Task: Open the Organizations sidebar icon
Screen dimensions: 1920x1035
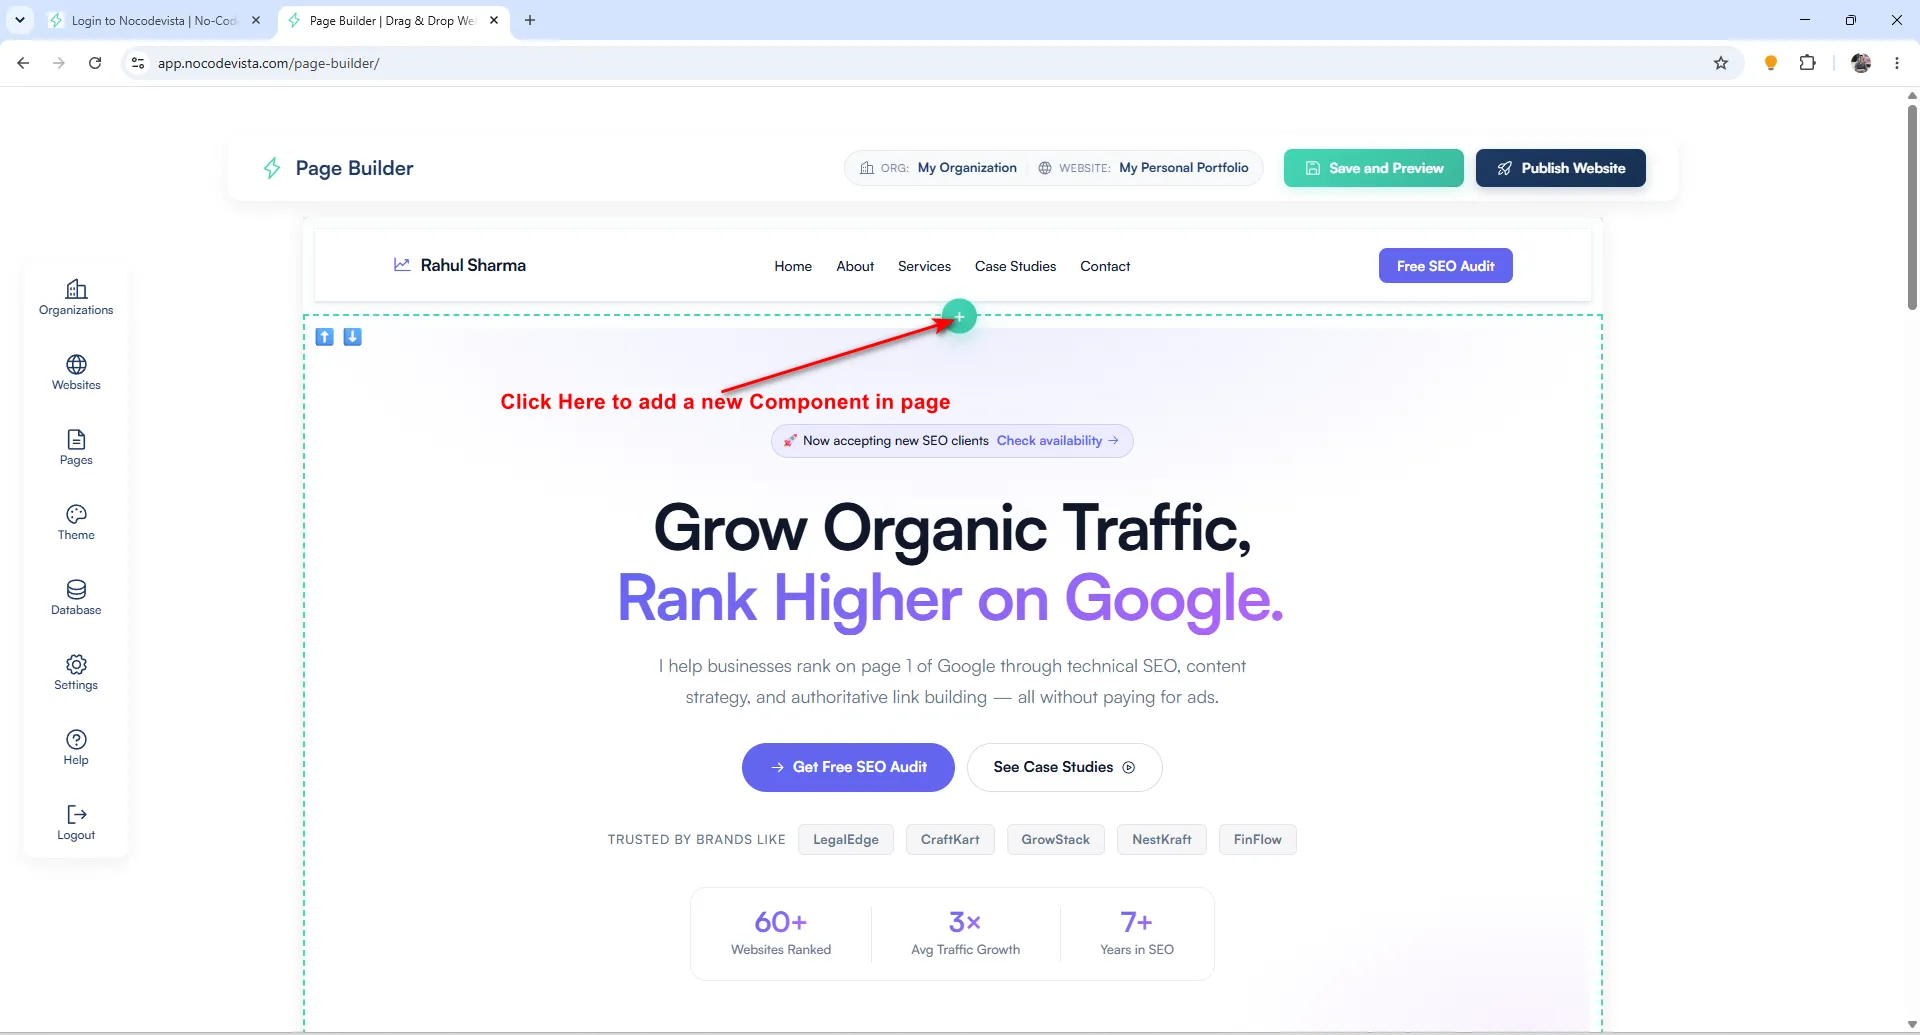Action: [76, 297]
